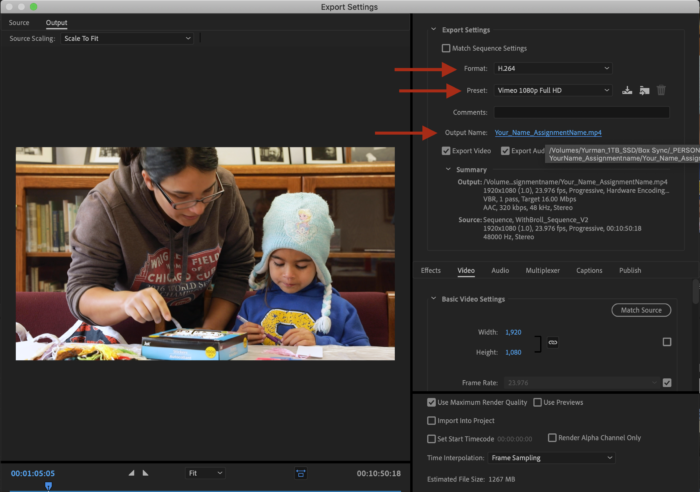
Task: Click the blue playhead on the timeline
Action: [x=47, y=486]
